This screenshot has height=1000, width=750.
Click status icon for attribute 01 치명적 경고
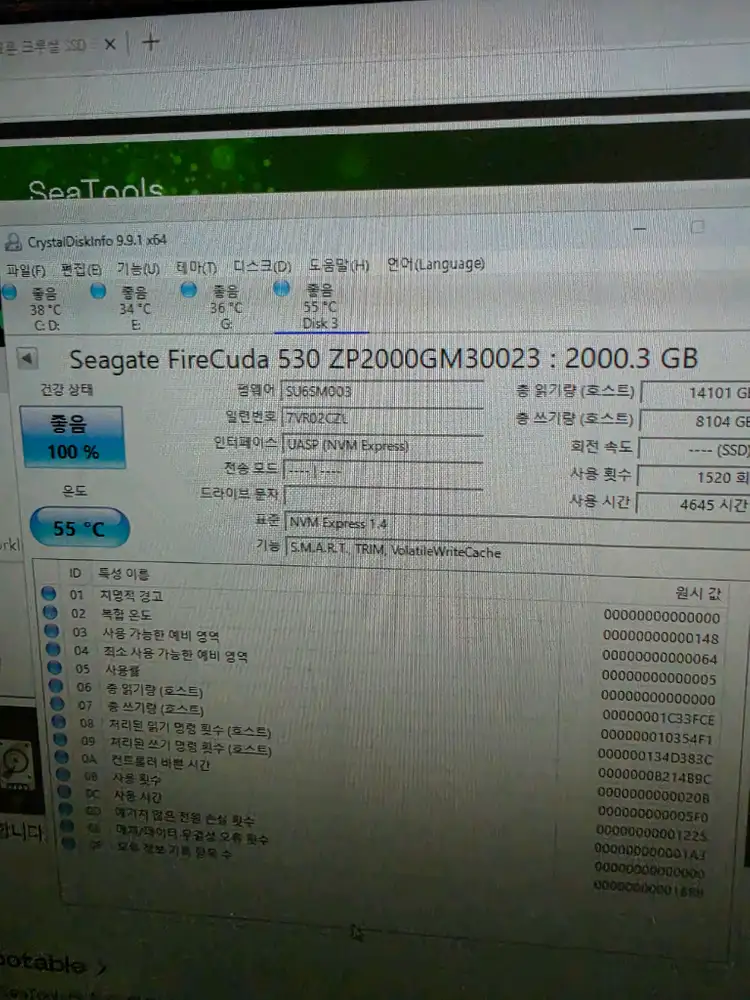click(48, 593)
